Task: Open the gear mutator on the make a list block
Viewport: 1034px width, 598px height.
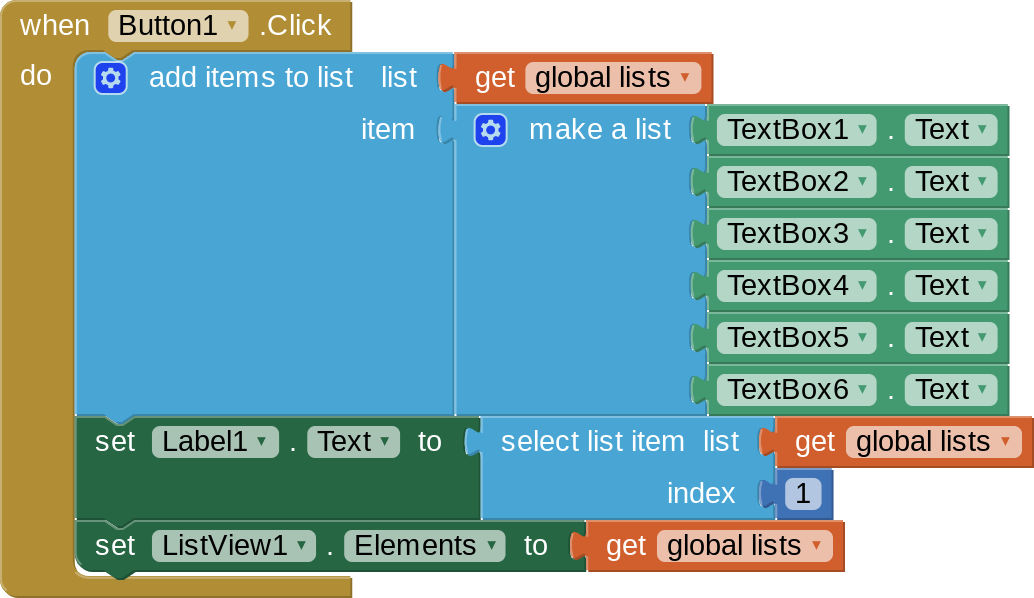Action: [x=490, y=130]
